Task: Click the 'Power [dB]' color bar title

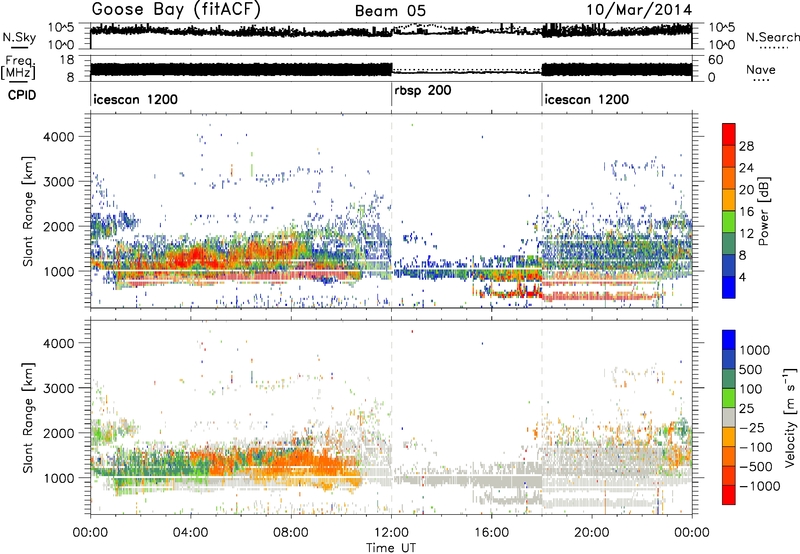Action: [x=763, y=211]
